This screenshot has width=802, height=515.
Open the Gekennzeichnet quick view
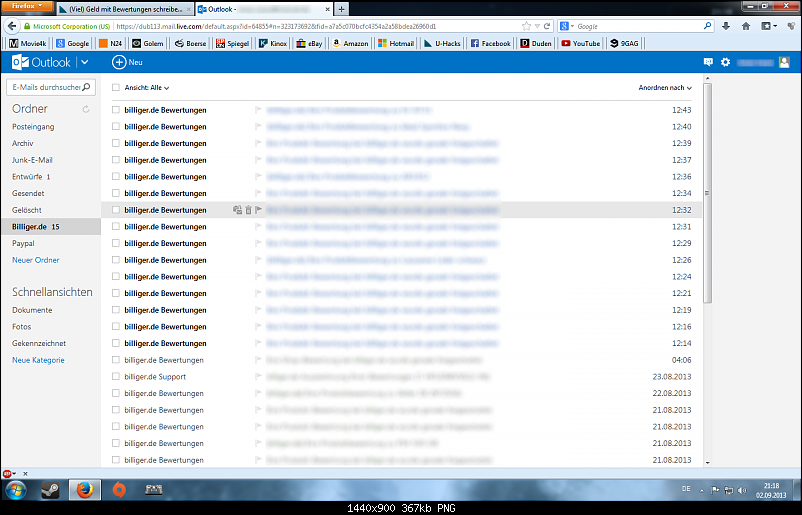coord(39,343)
